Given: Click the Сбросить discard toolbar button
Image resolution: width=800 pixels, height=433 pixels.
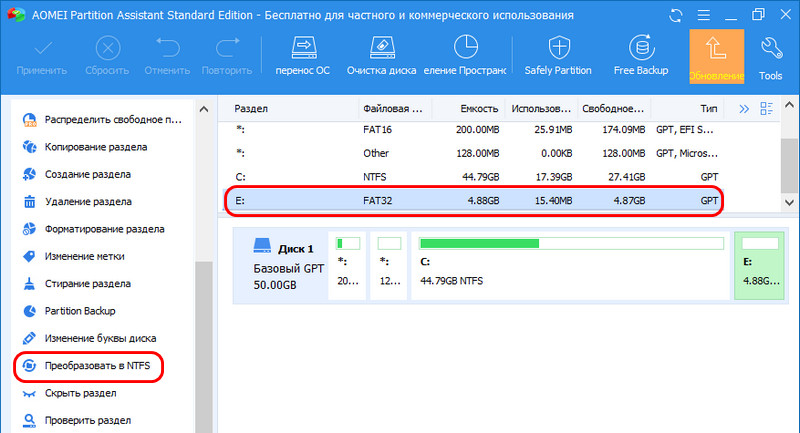Looking at the screenshot, I should click(x=107, y=57).
